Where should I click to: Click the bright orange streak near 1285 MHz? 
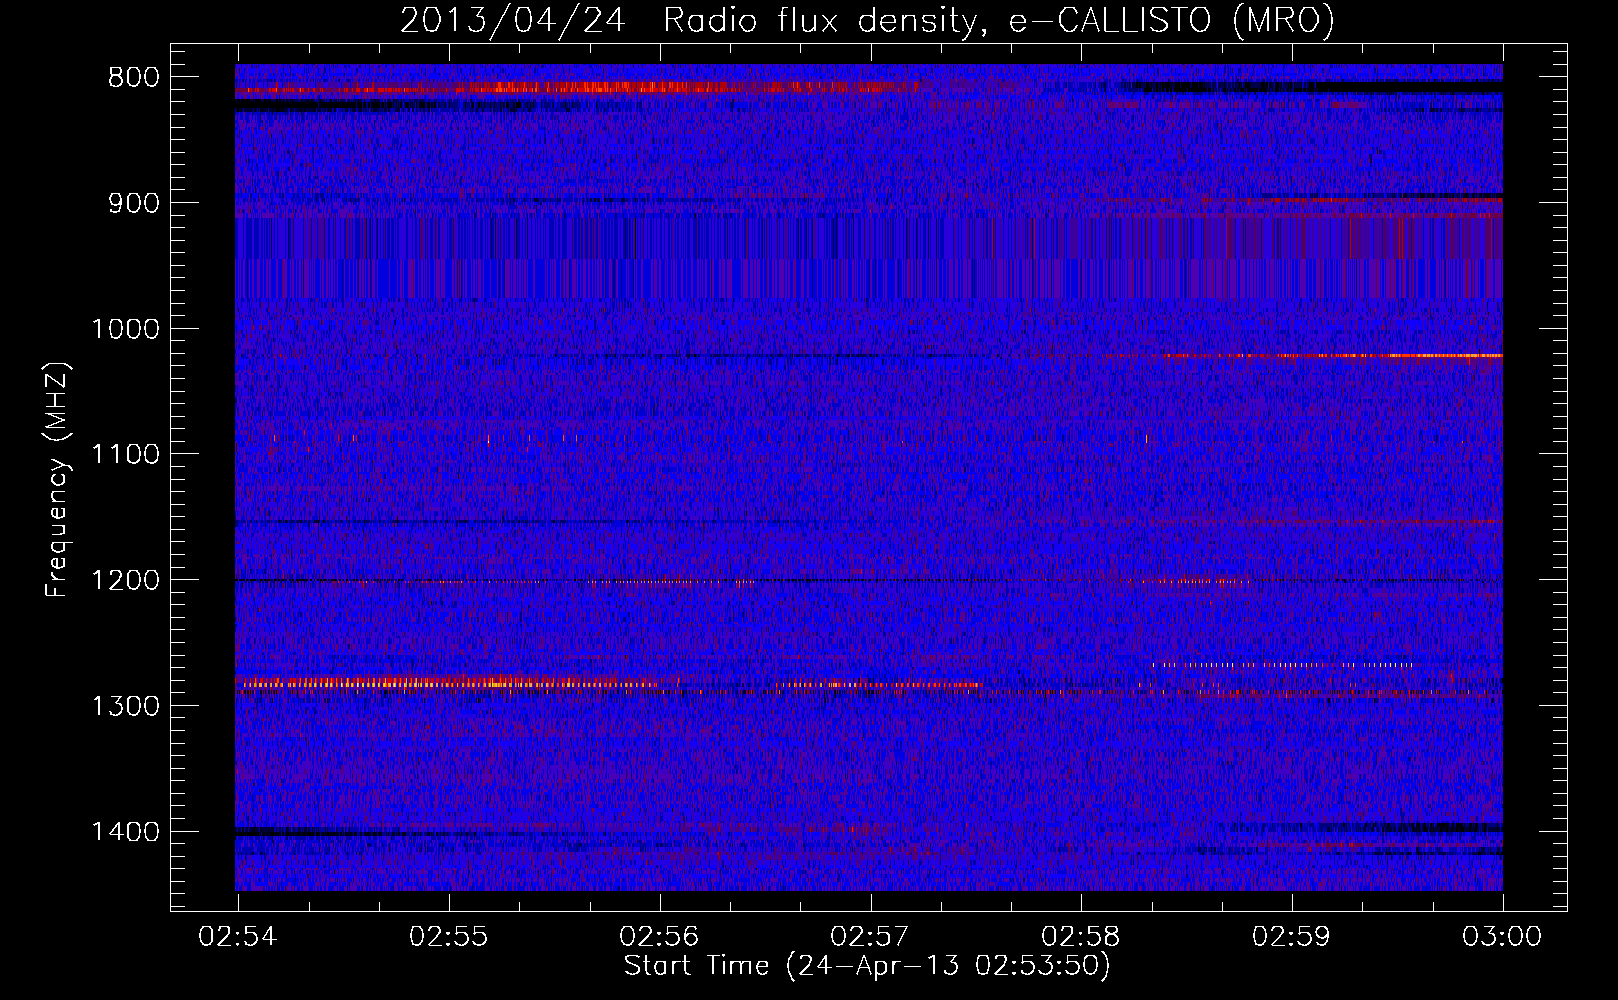[x=448, y=683]
